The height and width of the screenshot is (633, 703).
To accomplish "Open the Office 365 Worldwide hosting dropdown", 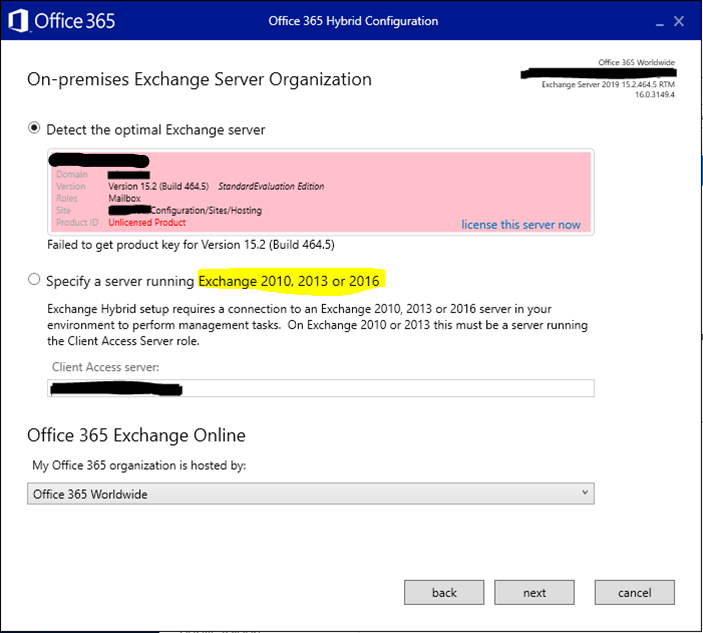I will pos(311,494).
